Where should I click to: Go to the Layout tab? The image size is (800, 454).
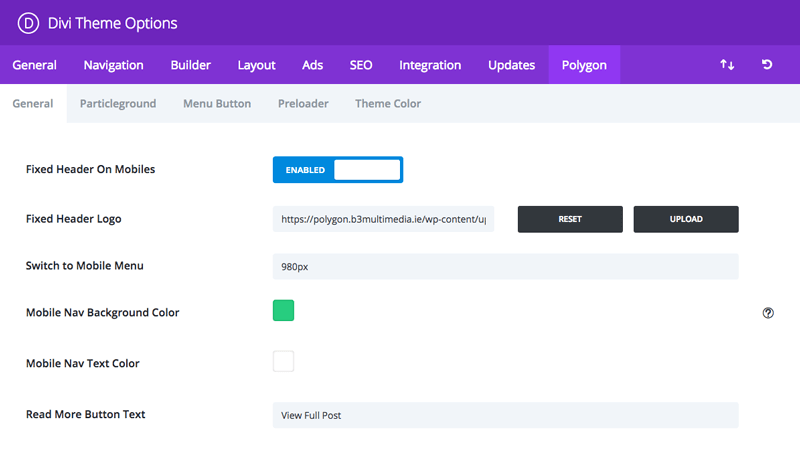256,65
